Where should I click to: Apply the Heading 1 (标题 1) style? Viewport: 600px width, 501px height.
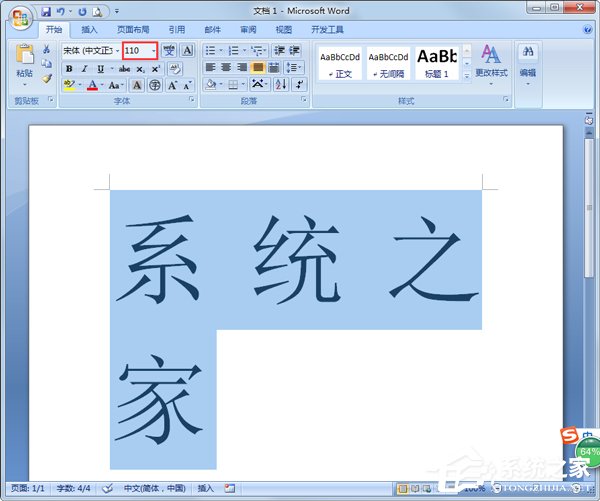coord(437,62)
